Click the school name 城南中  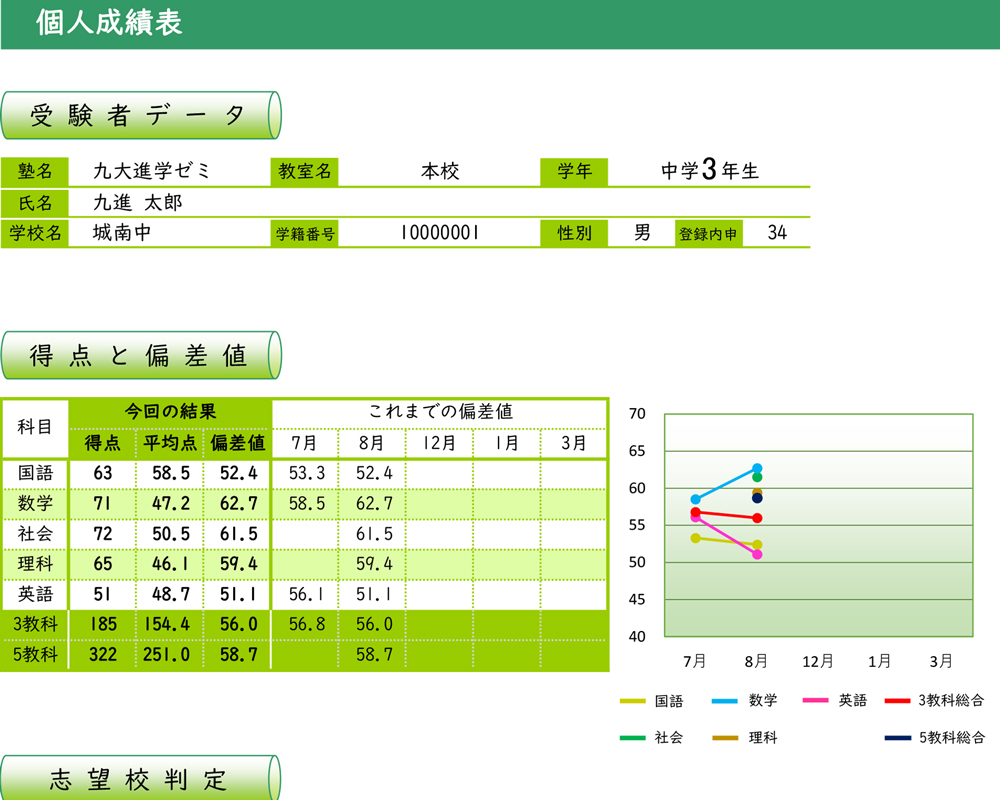tap(122, 232)
